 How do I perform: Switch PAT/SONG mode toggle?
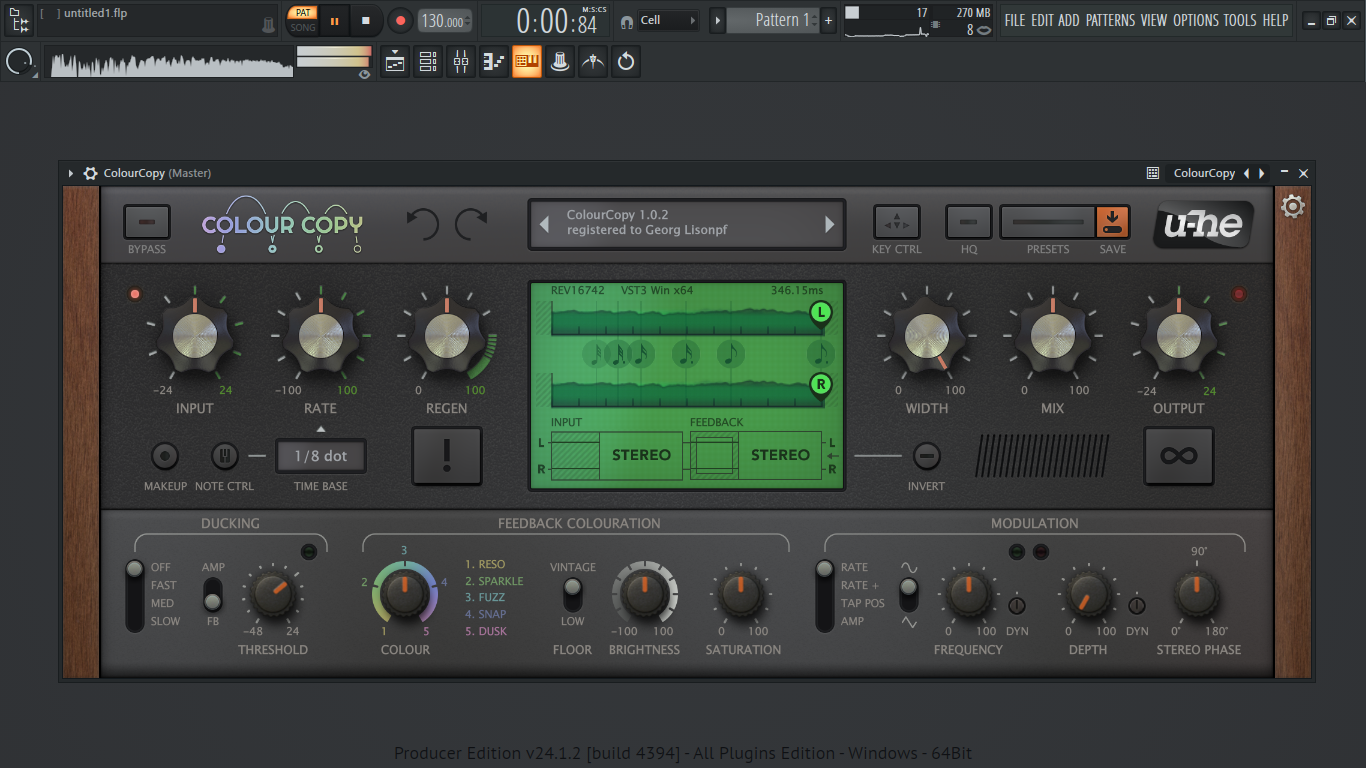click(303, 20)
